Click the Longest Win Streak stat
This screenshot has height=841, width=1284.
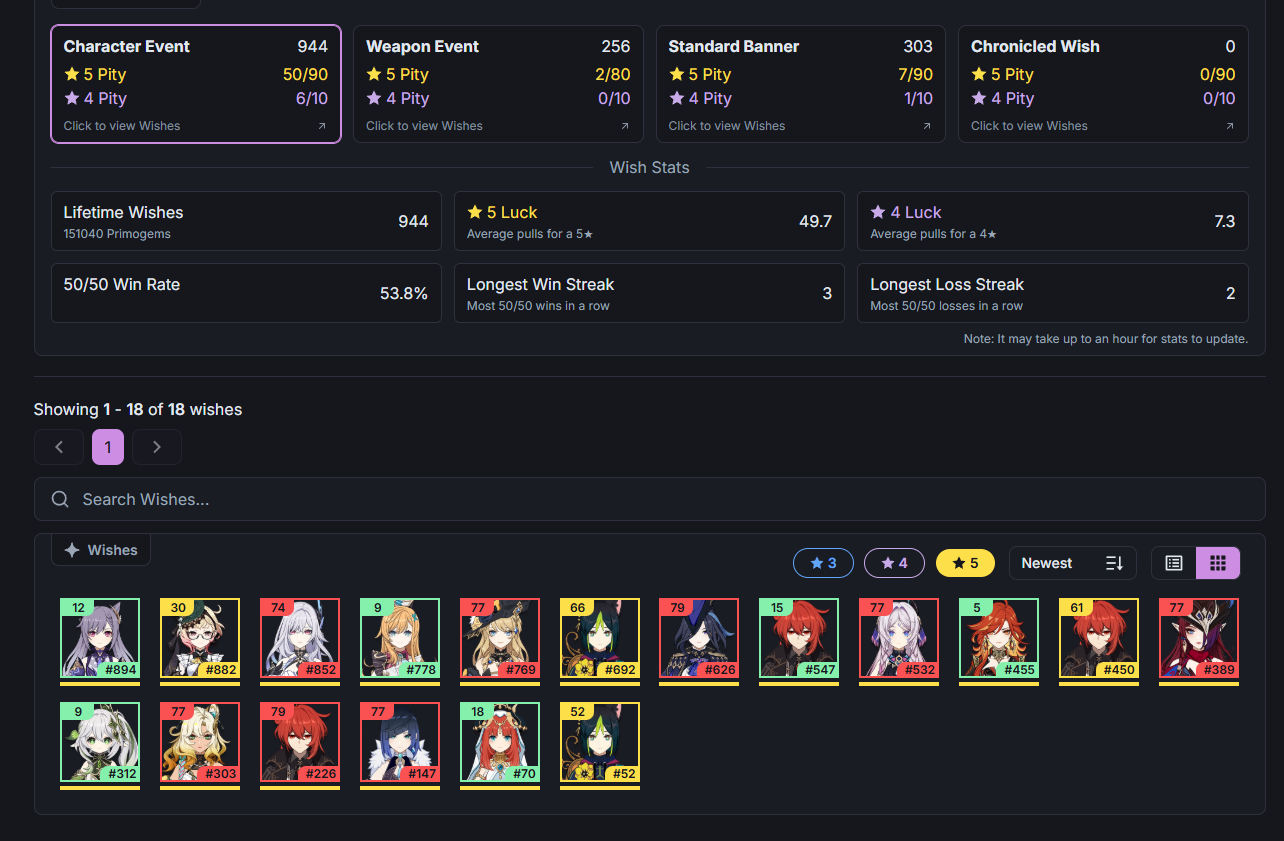[649, 293]
